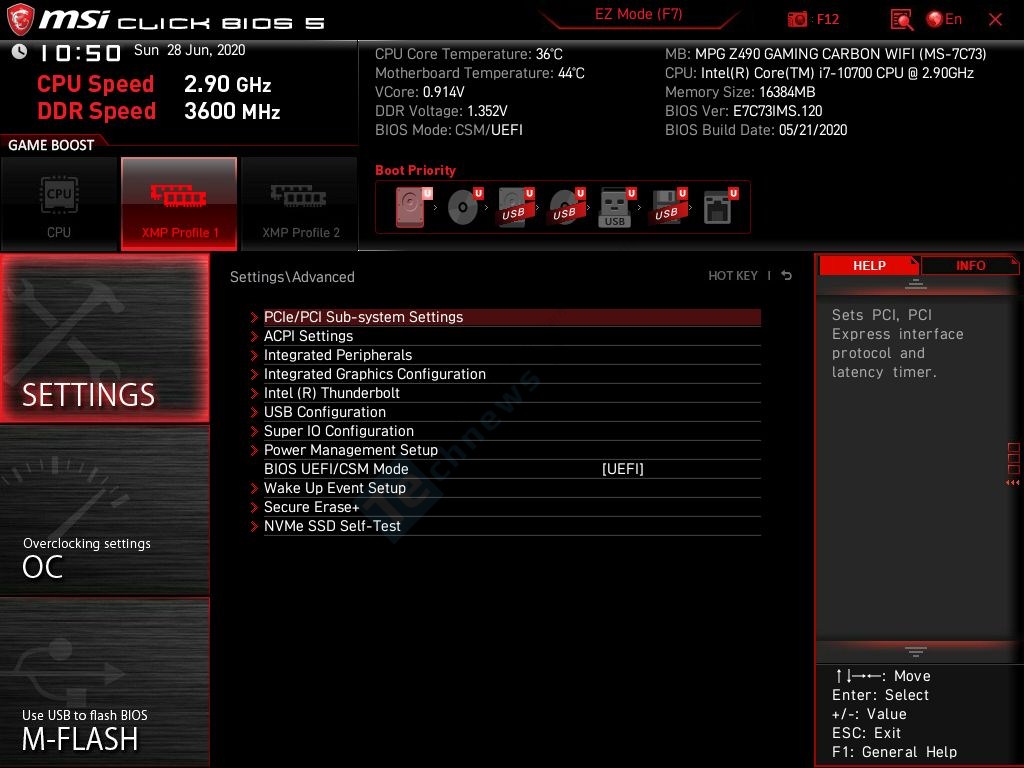Click the DDR Speed 3600 MHz readout
This screenshot has height=768, width=1024.
pyautogui.click(x=159, y=110)
